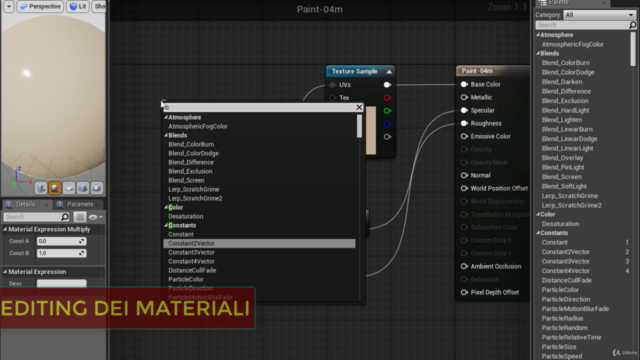Use selected mesh for preview icon
This screenshot has height=360, width=640.
coord(96,188)
